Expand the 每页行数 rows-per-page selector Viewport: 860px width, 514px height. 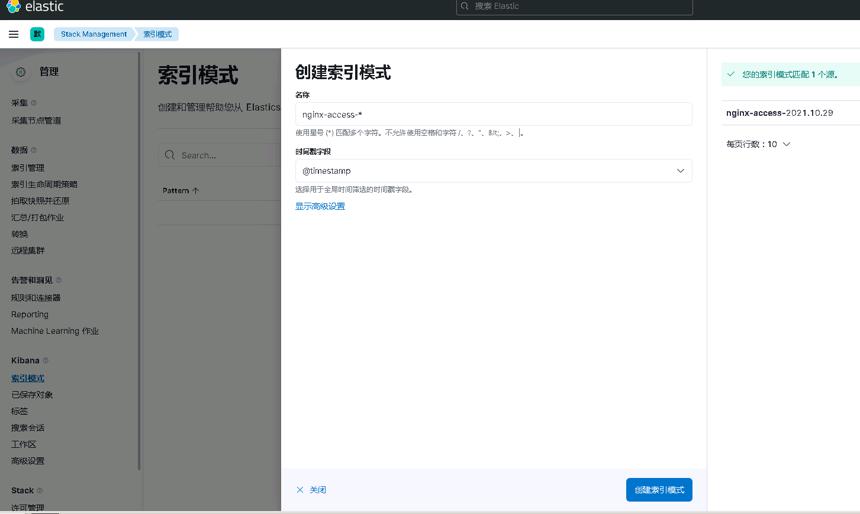tap(758, 144)
